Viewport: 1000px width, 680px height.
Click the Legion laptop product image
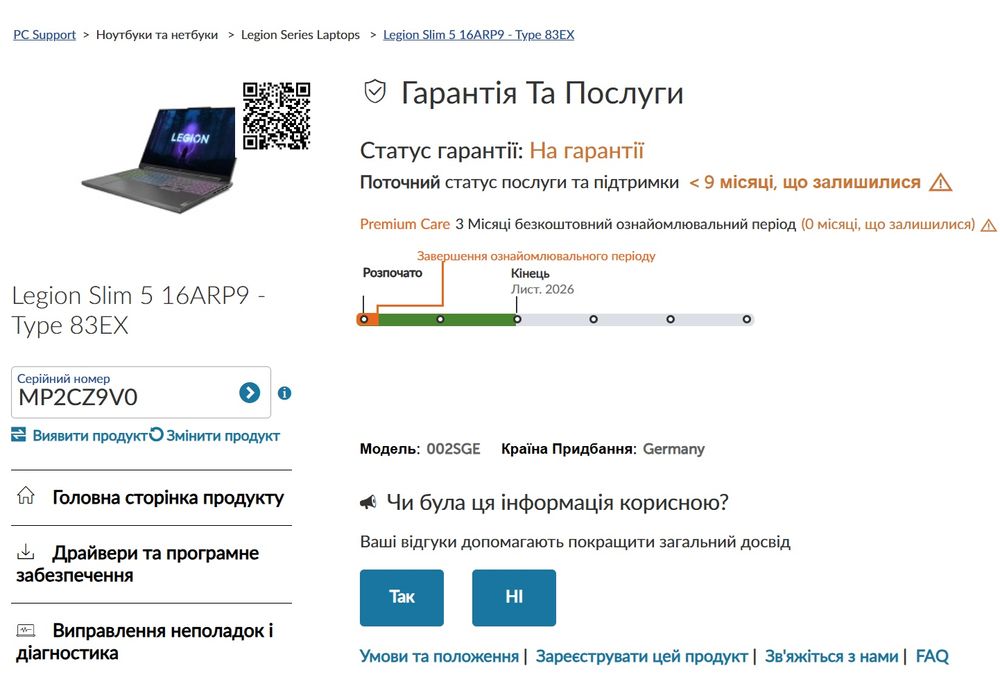tap(159, 159)
